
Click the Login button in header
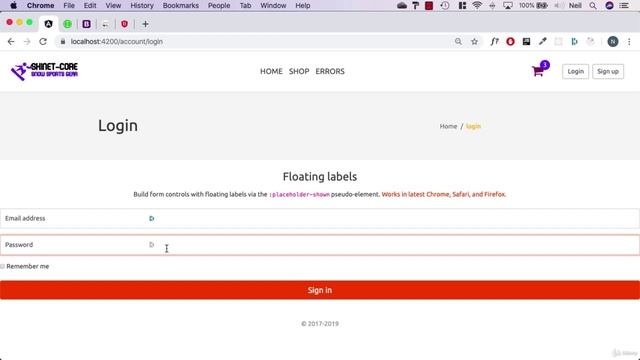click(576, 71)
